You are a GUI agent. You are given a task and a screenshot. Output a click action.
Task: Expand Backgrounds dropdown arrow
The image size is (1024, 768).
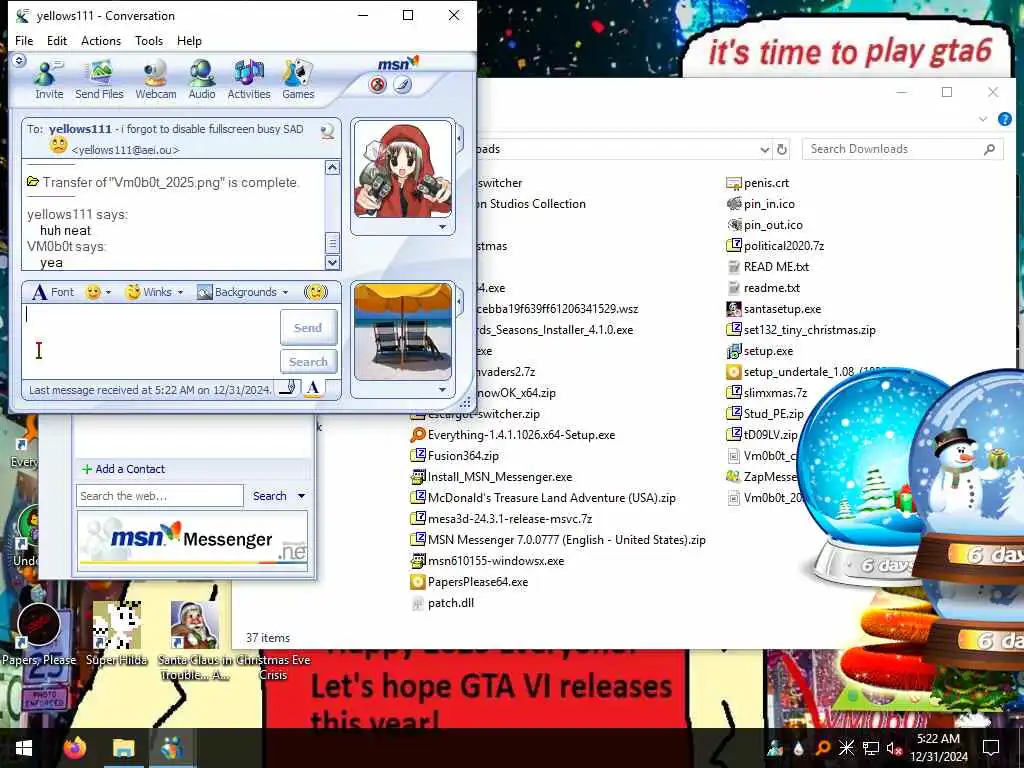pyautogui.click(x=285, y=293)
